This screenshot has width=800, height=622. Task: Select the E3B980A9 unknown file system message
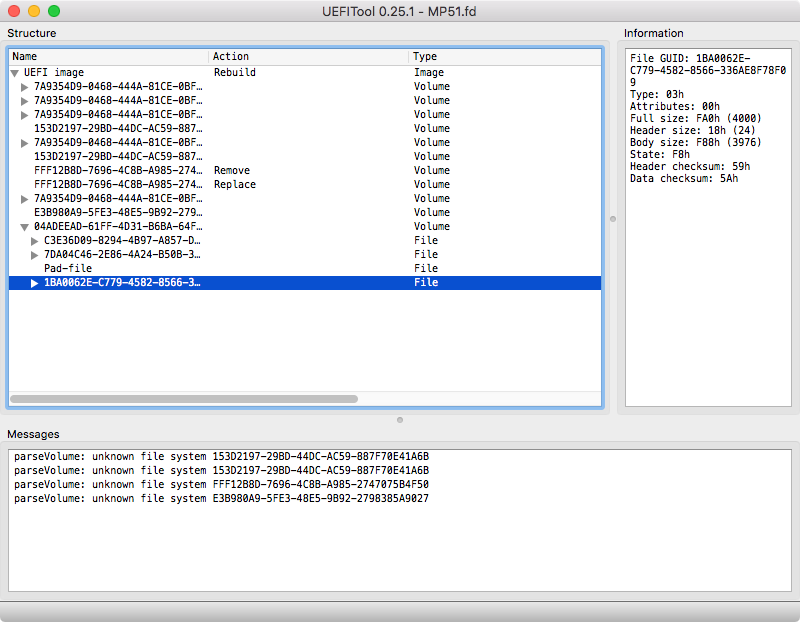tap(221, 499)
